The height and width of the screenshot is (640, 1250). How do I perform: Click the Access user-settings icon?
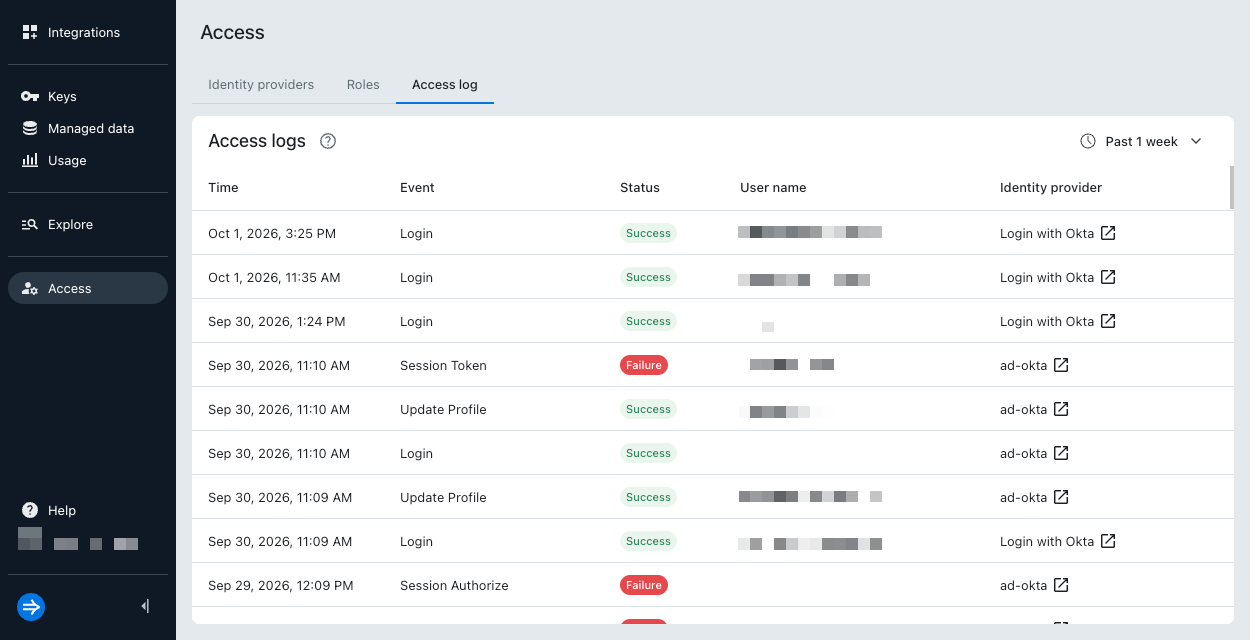pyautogui.click(x=30, y=289)
